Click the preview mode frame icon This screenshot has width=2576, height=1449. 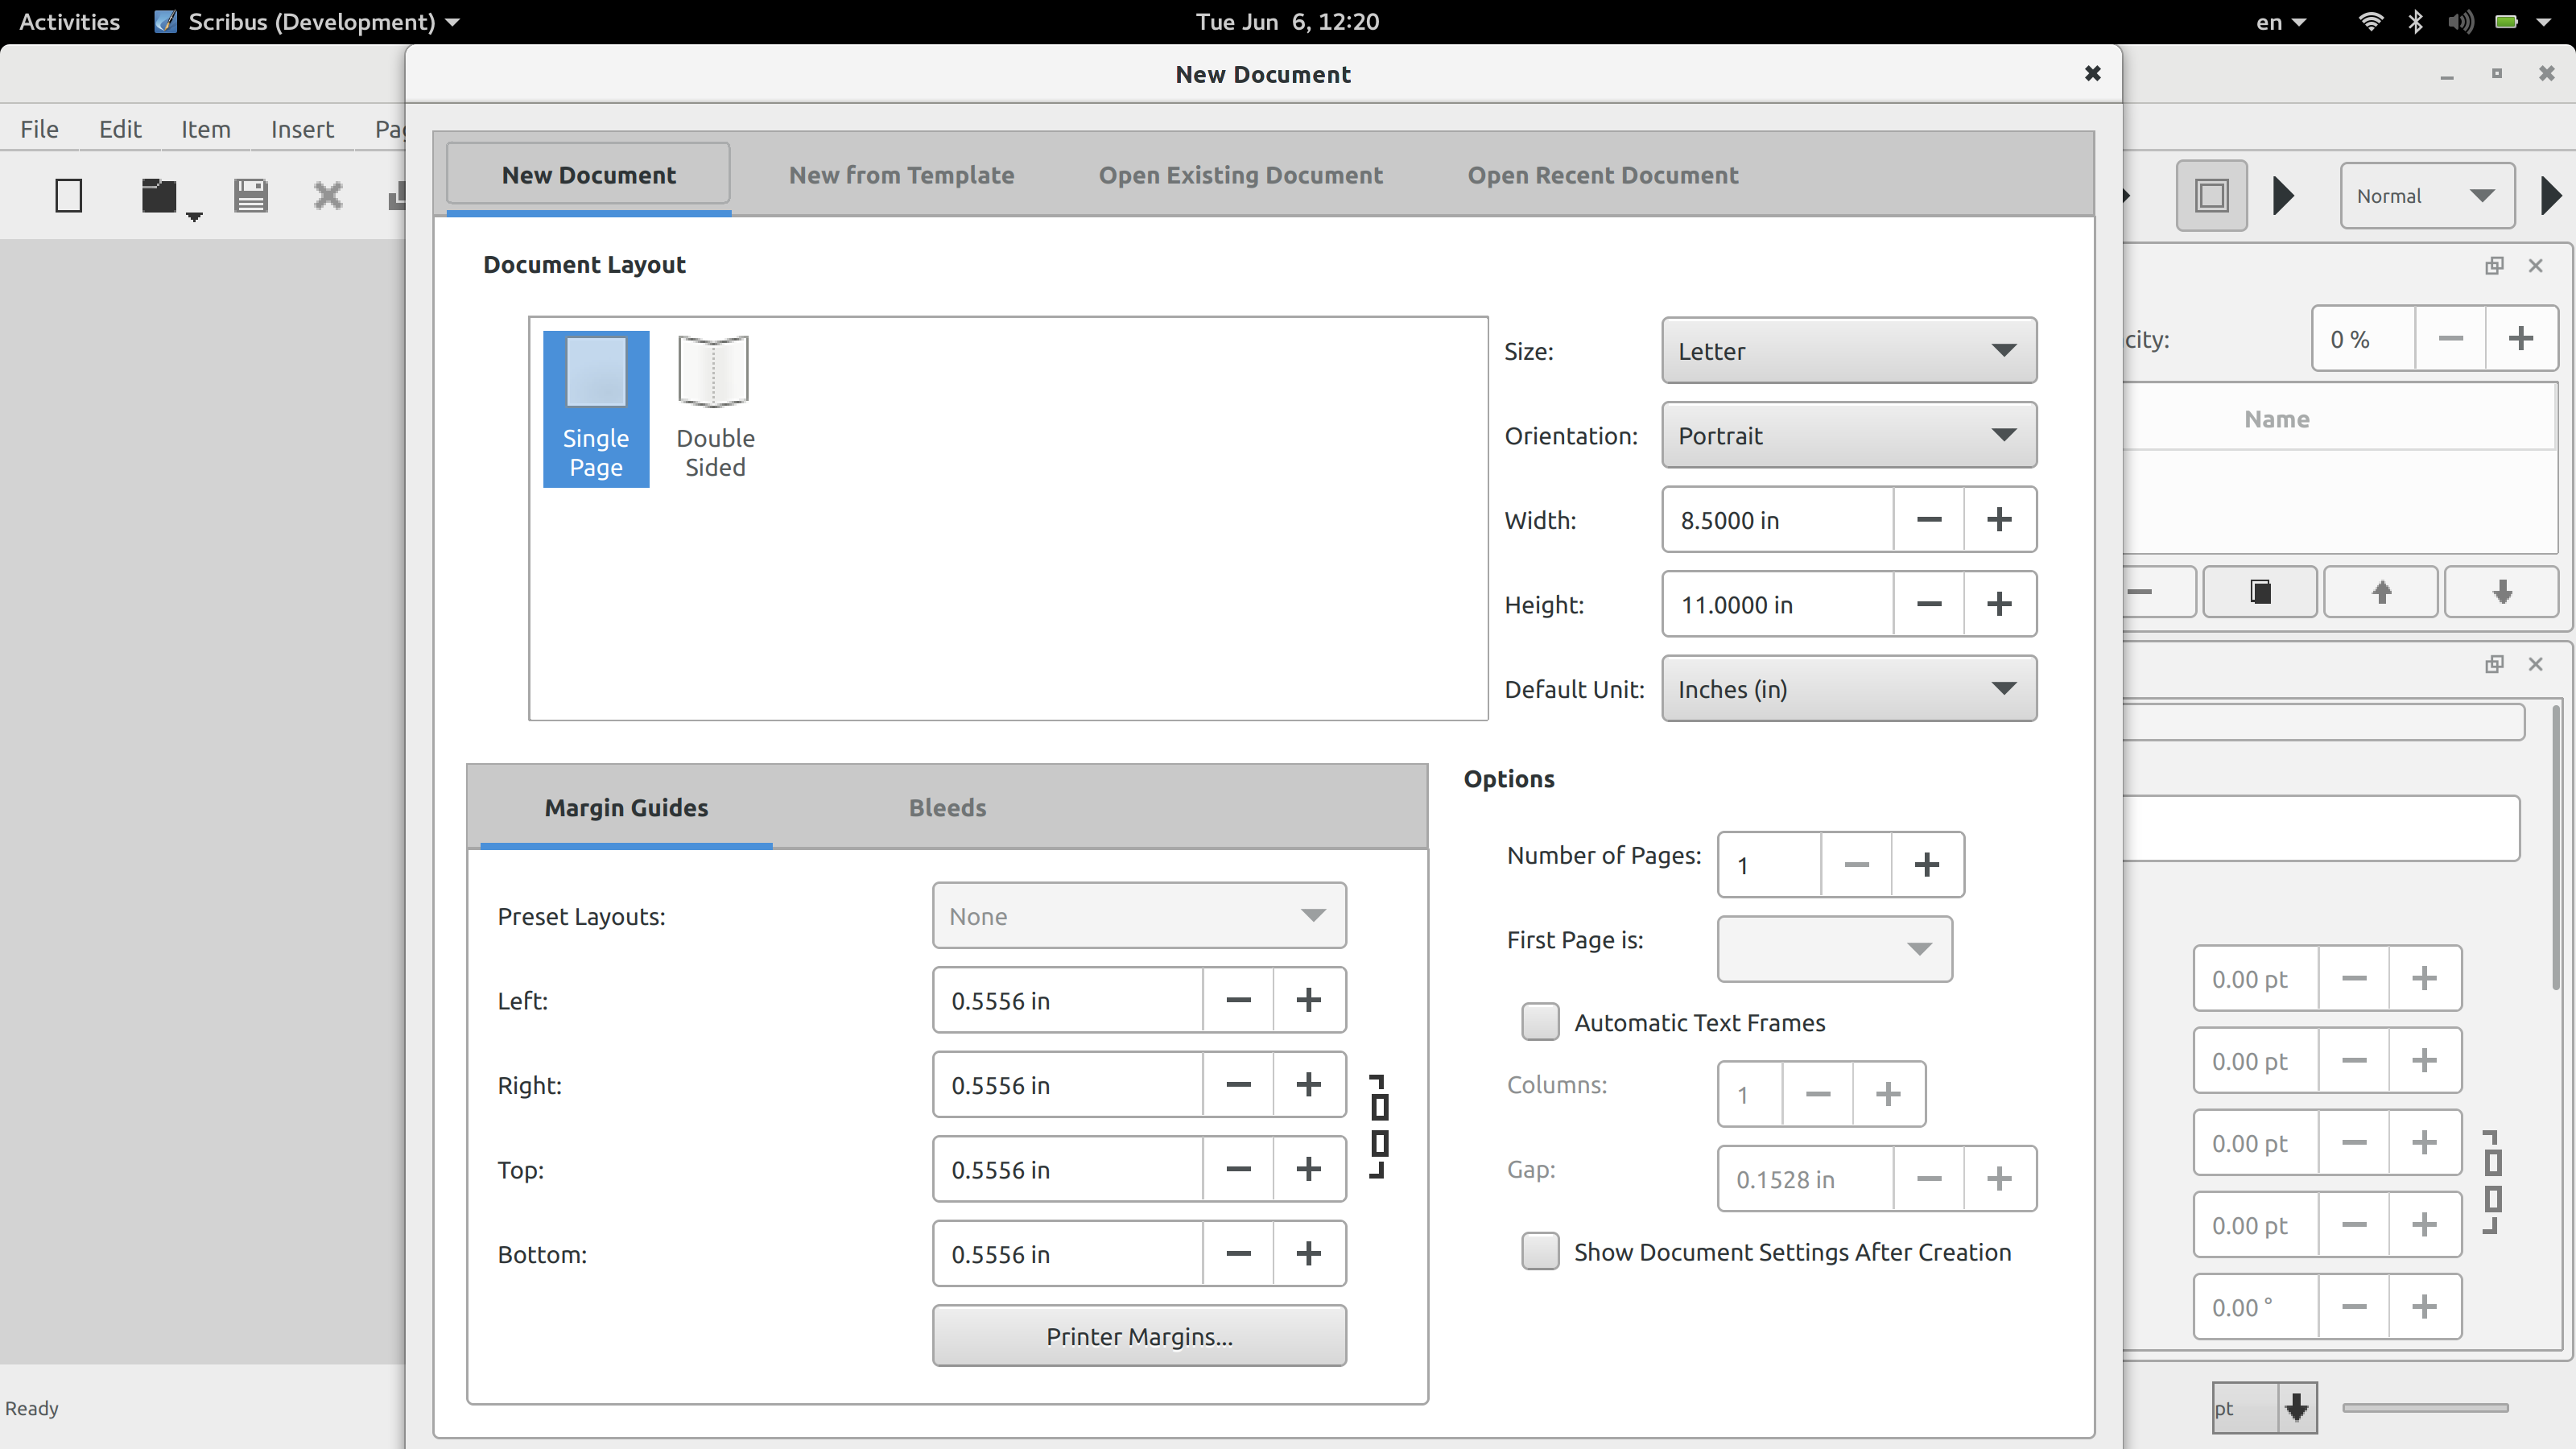point(2211,195)
